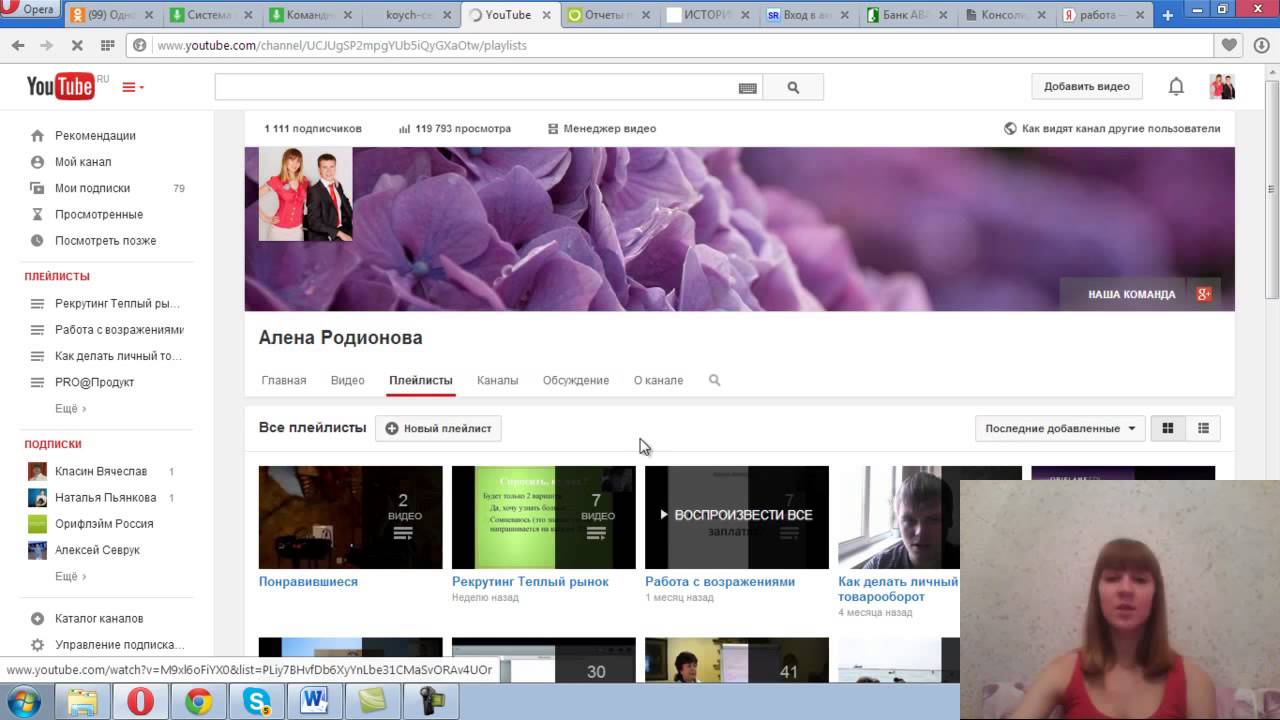Play all in Работа с возражениями
The height and width of the screenshot is (720, 1280).
pos(736,515)
